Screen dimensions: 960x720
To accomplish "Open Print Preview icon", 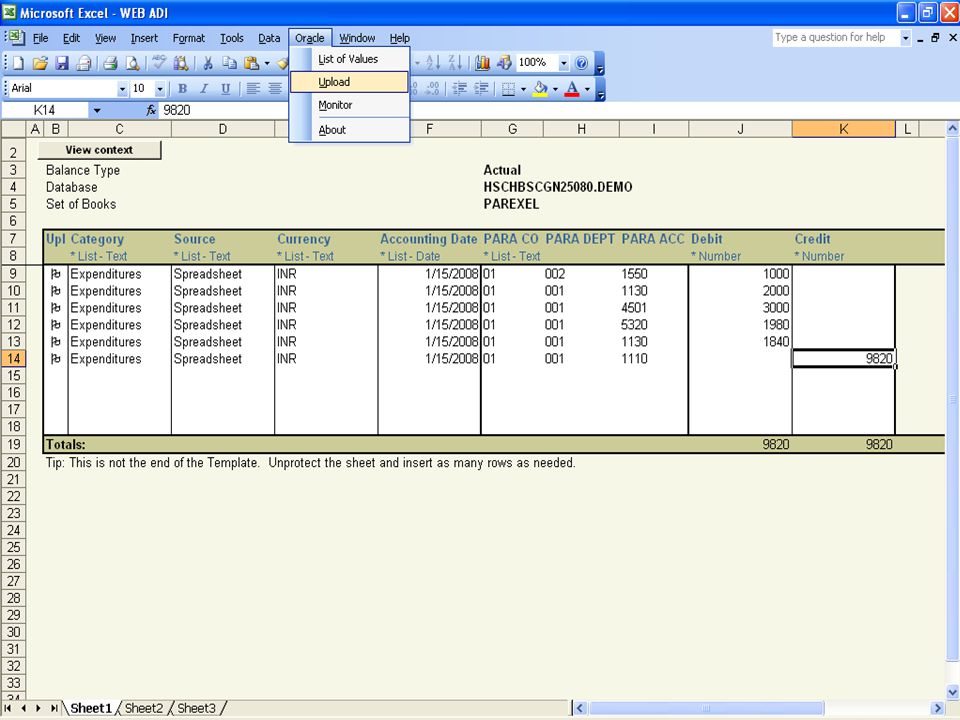I will [132, 62].
